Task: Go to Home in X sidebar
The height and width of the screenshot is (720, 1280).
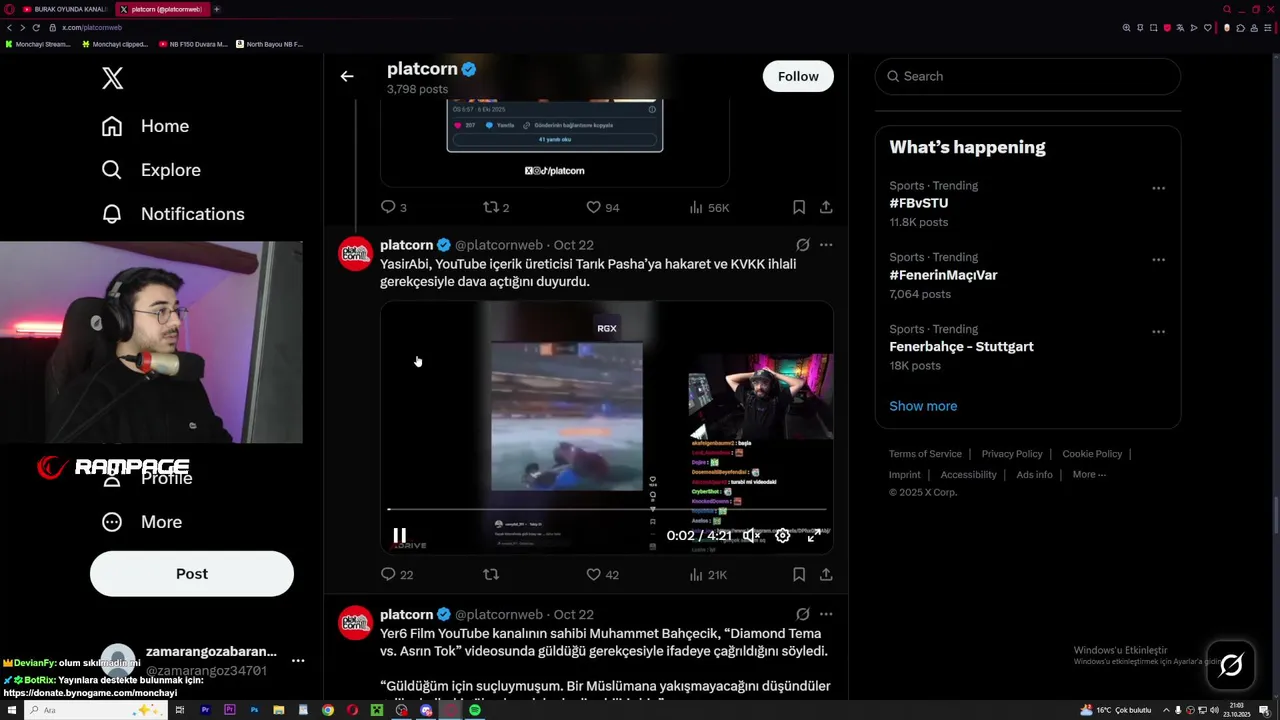Action: [x=145, y=126]
